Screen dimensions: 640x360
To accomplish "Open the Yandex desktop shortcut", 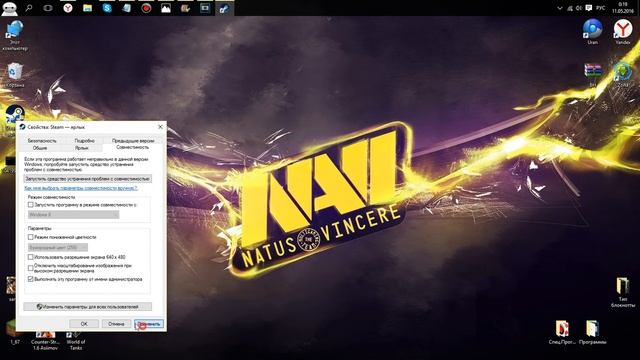I will [622, 31].
